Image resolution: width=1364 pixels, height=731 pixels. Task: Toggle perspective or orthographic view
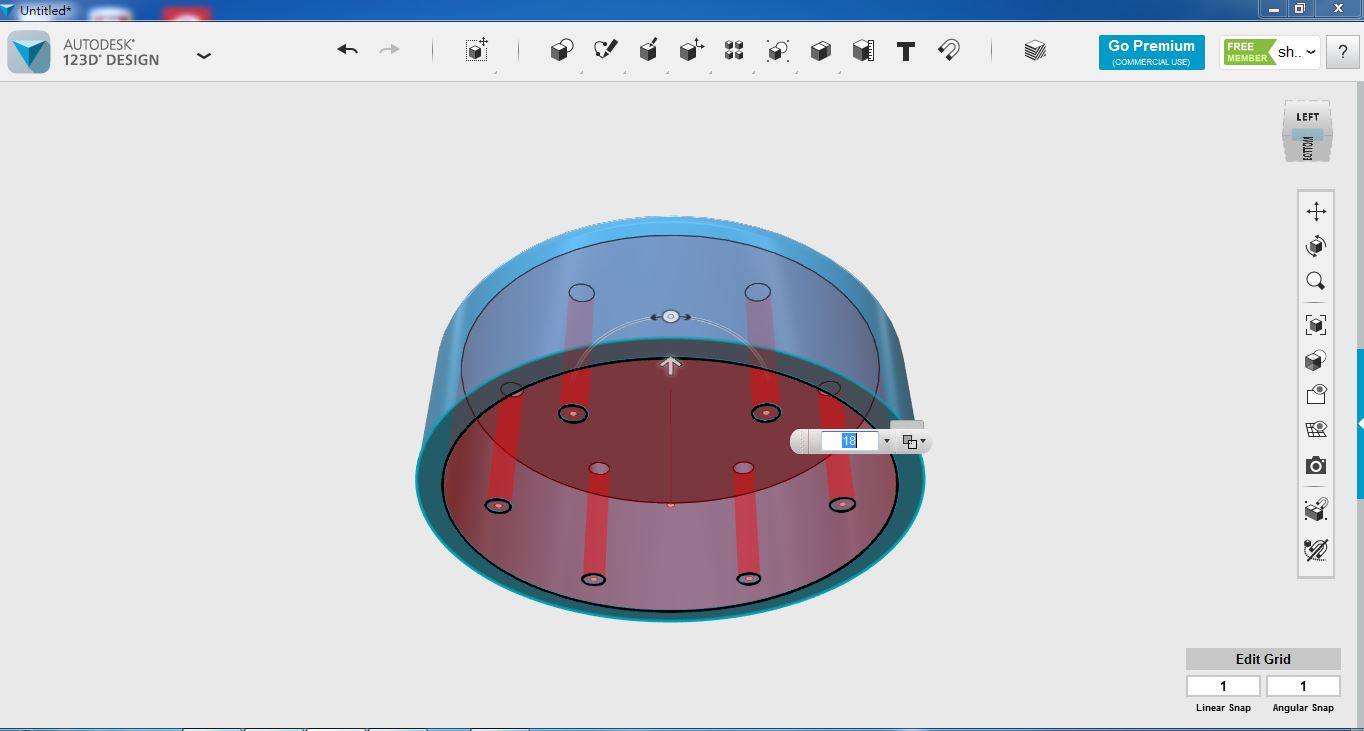tap(1316, 360)
